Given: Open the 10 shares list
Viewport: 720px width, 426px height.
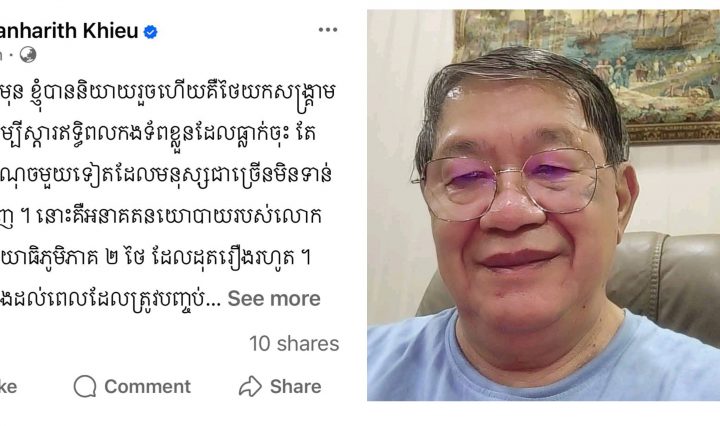Looking at the screenshot, I should pyautogui.click(x=294, y=343).
